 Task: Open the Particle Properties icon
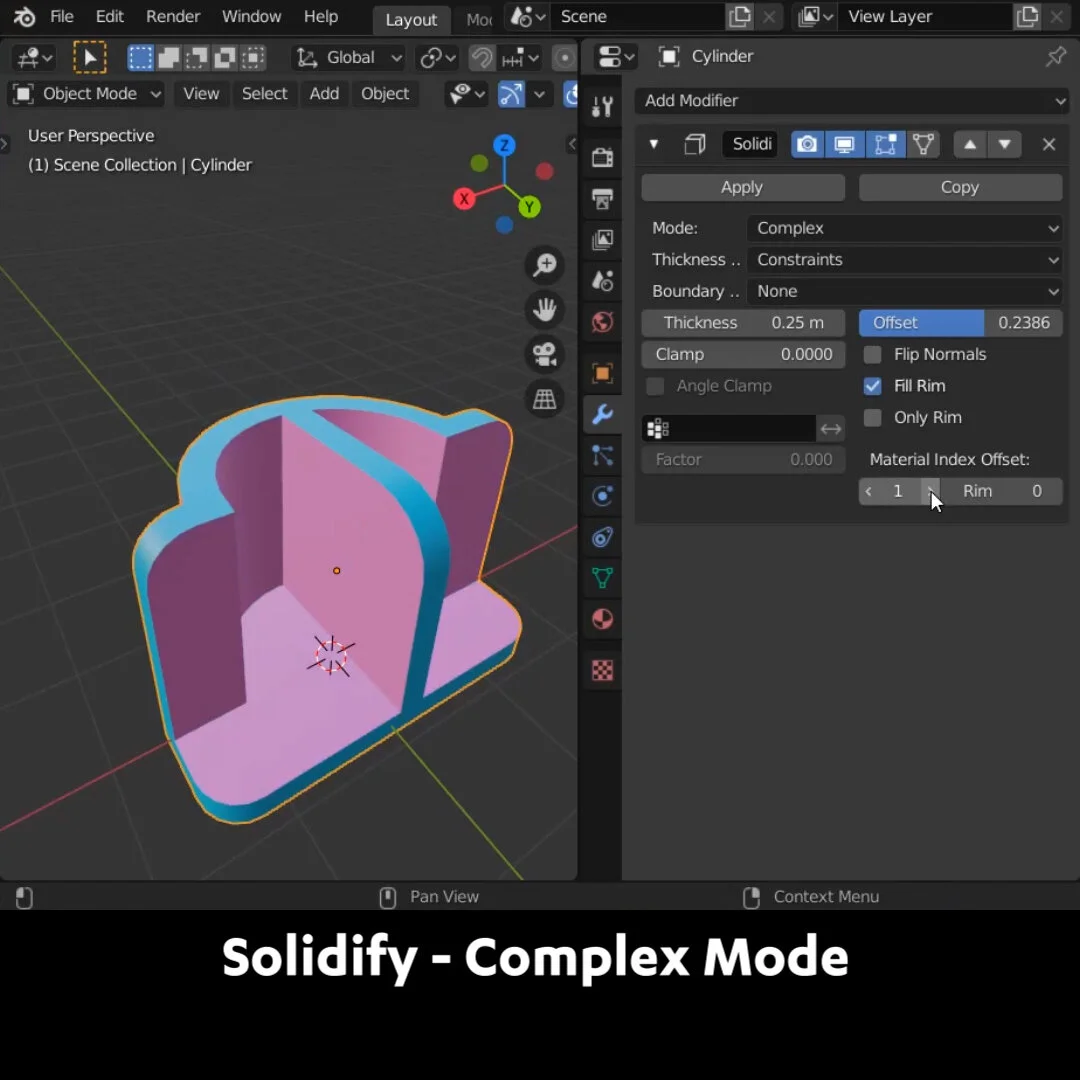point(602,455)
